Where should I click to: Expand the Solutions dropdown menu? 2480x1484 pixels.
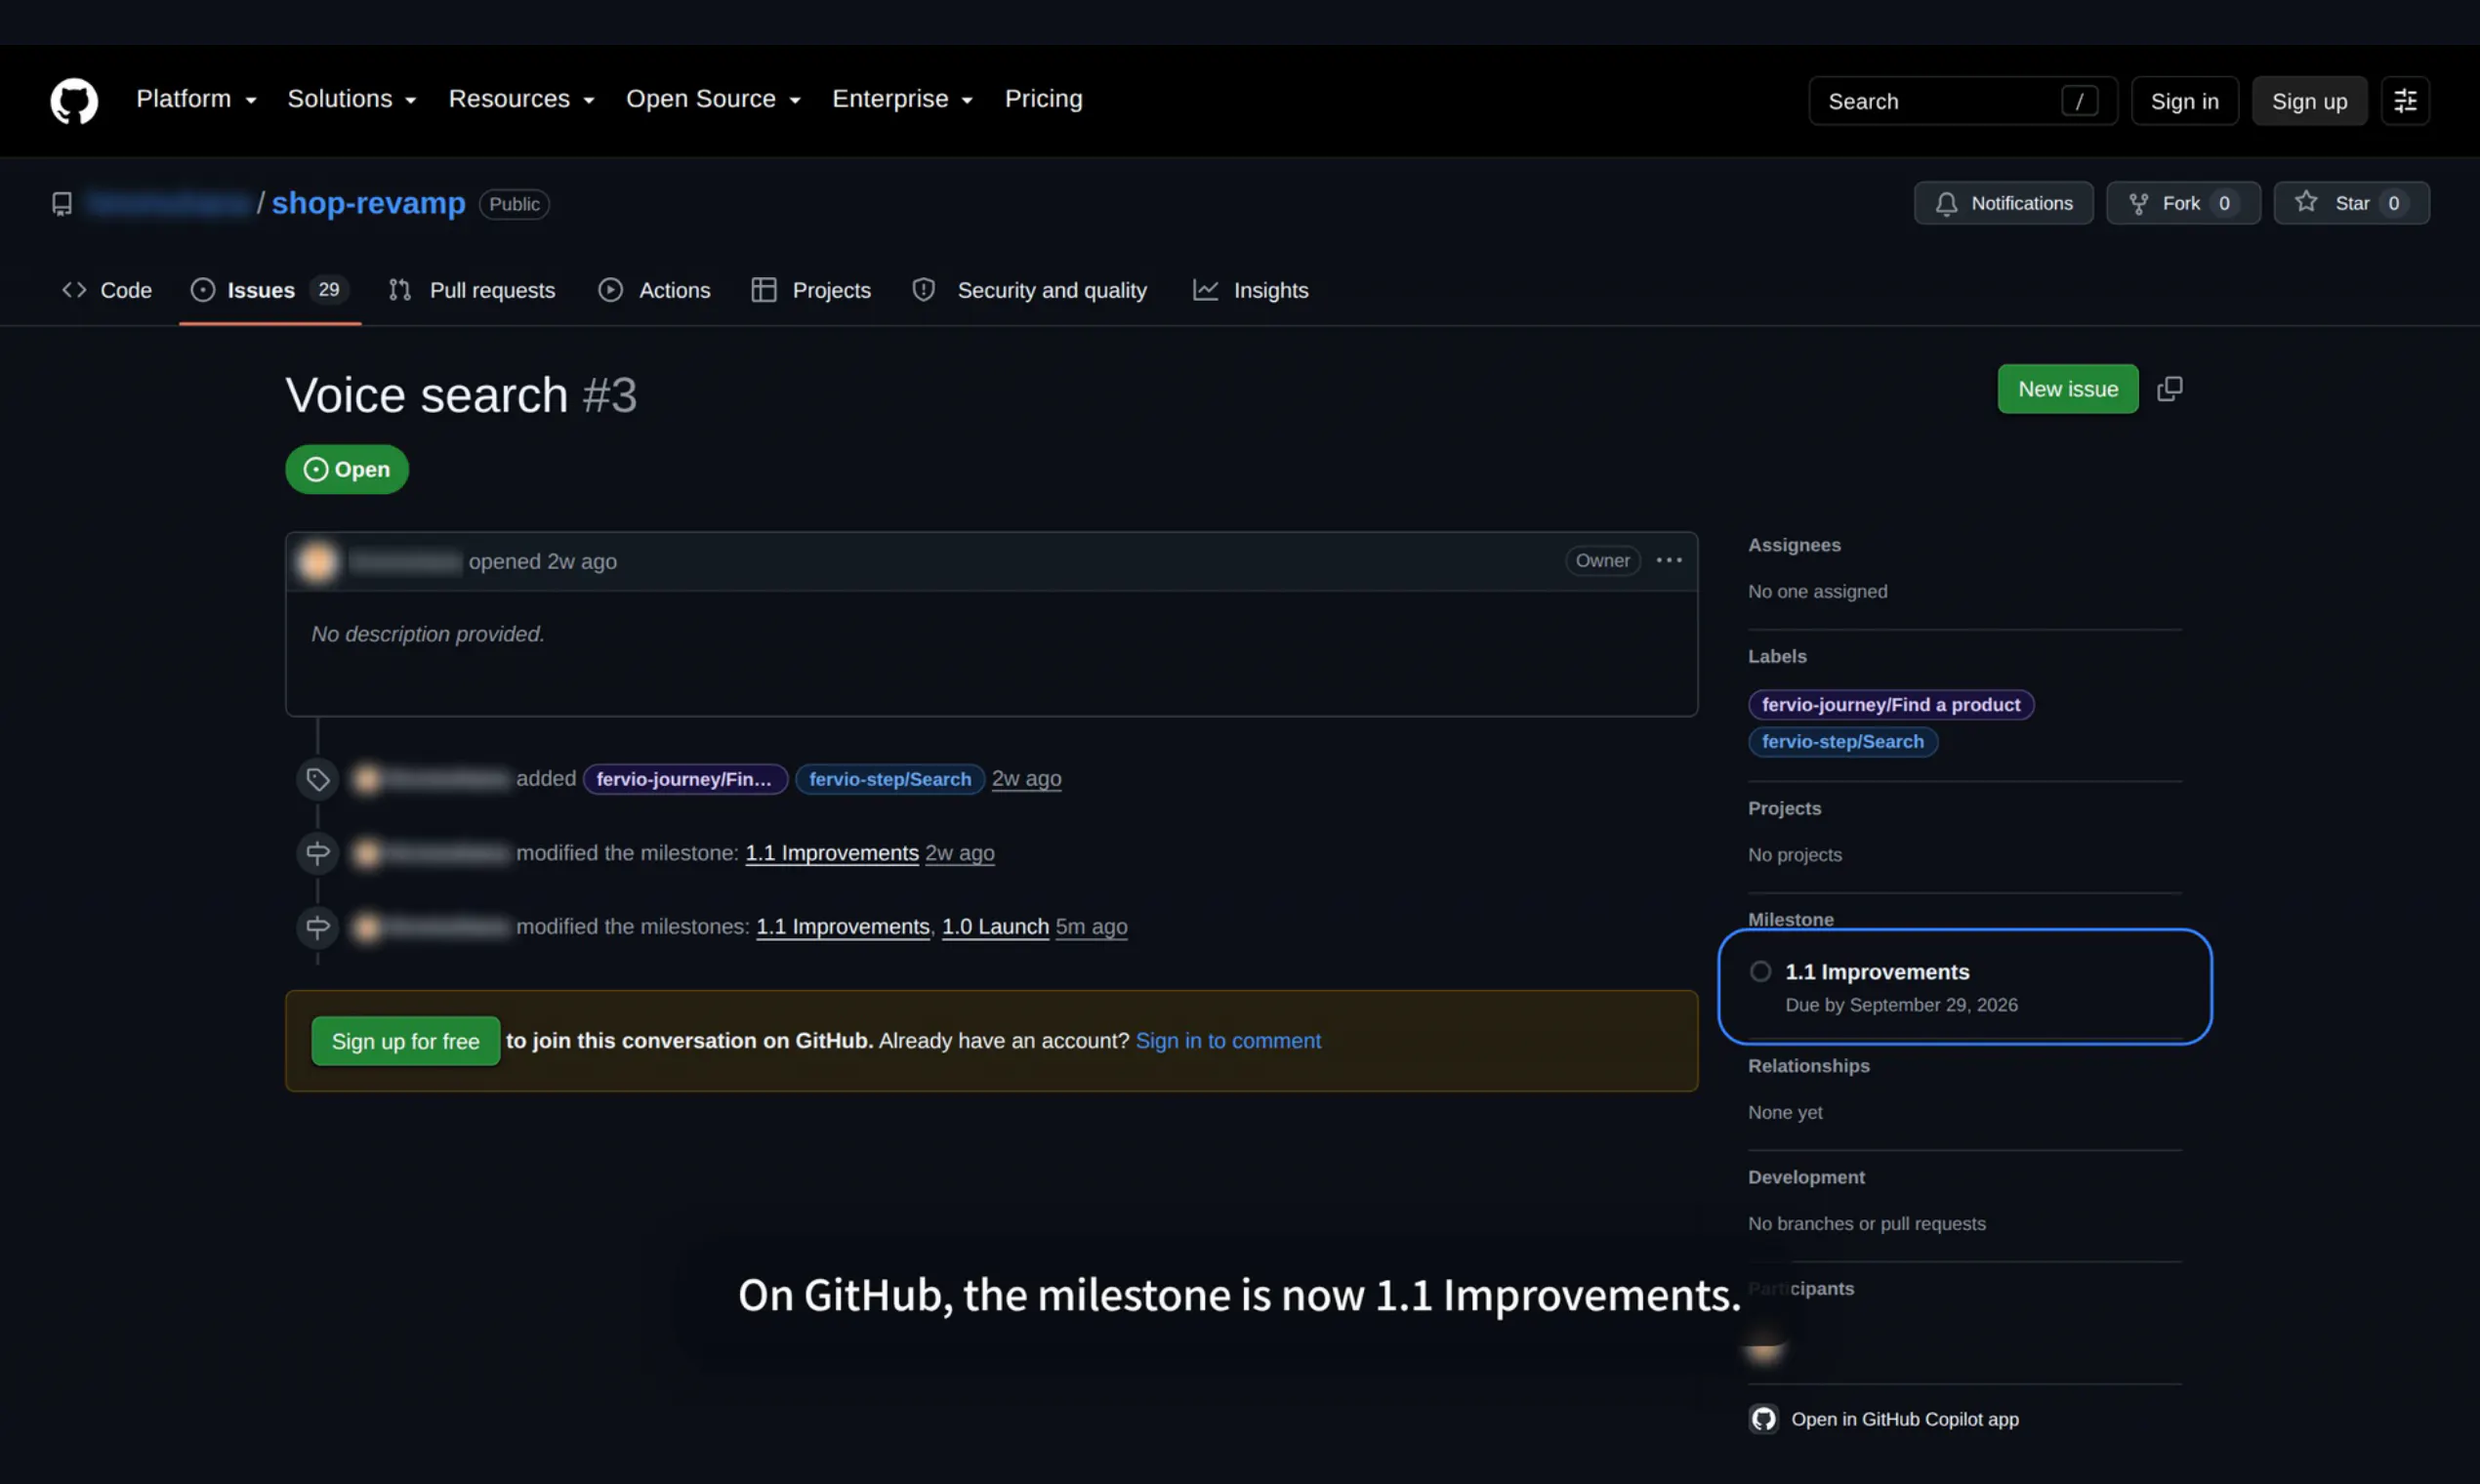click(352, 99)
